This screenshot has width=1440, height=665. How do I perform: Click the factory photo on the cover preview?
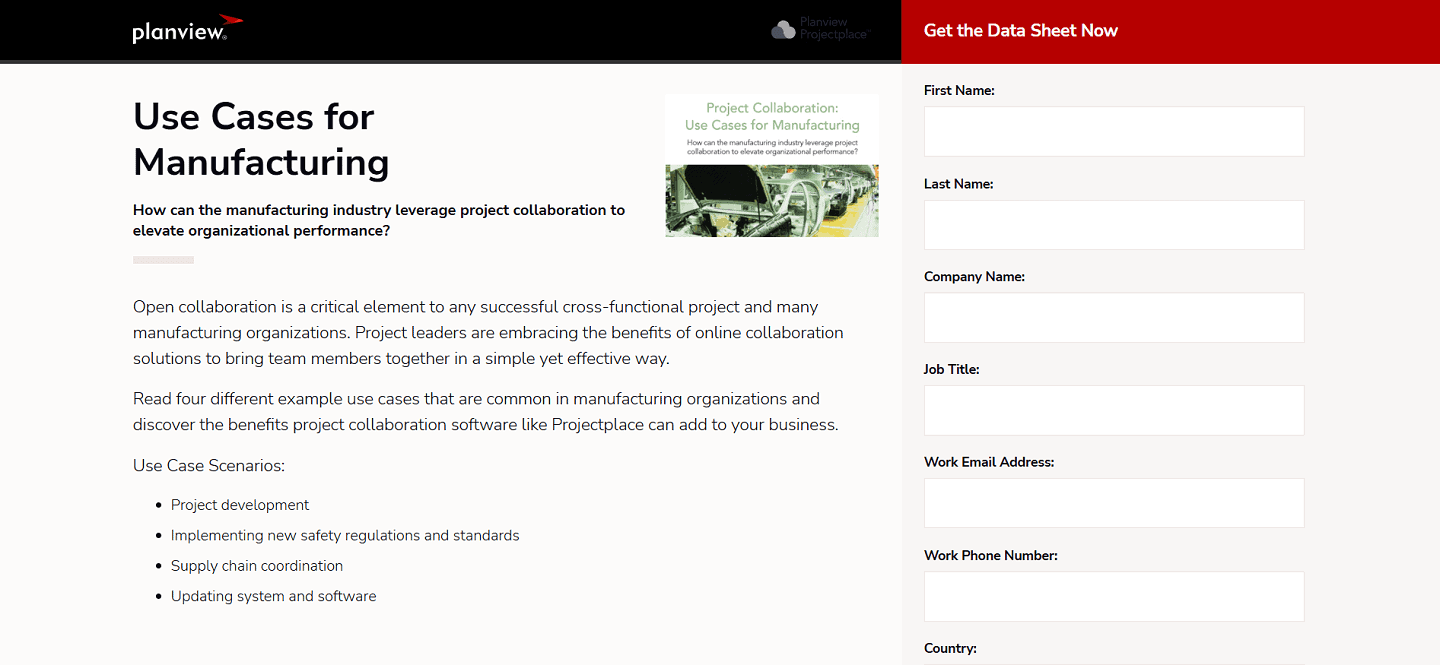pyautogui.click(x=771, y=200)
